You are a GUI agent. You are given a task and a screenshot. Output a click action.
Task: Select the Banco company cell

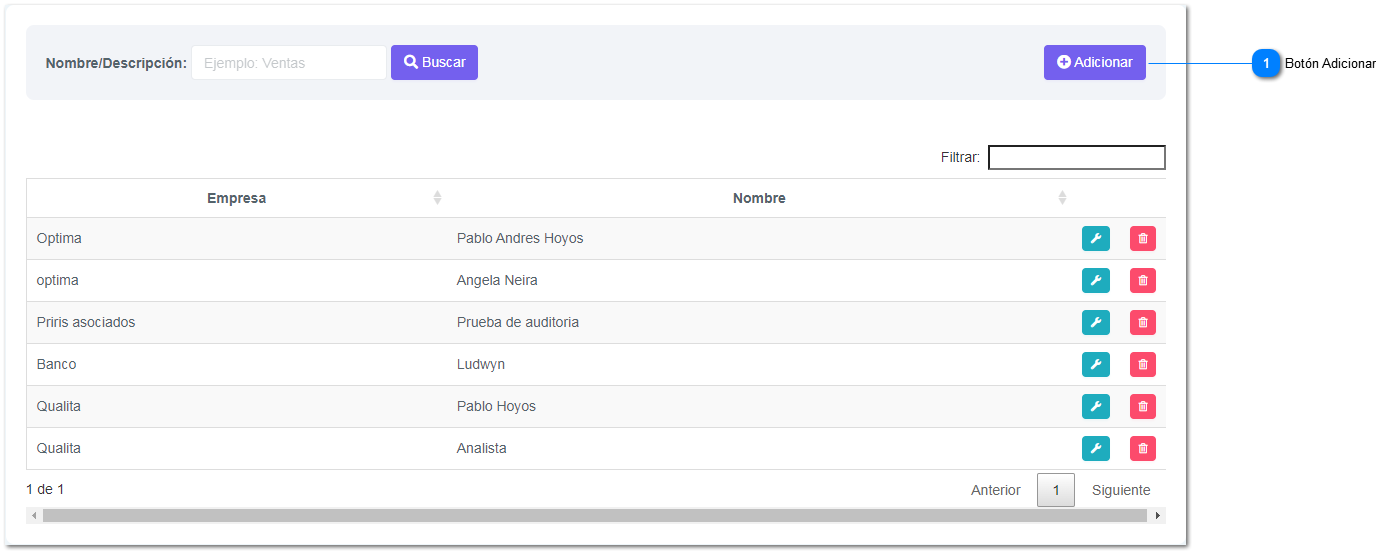click(x=236, y=365)
